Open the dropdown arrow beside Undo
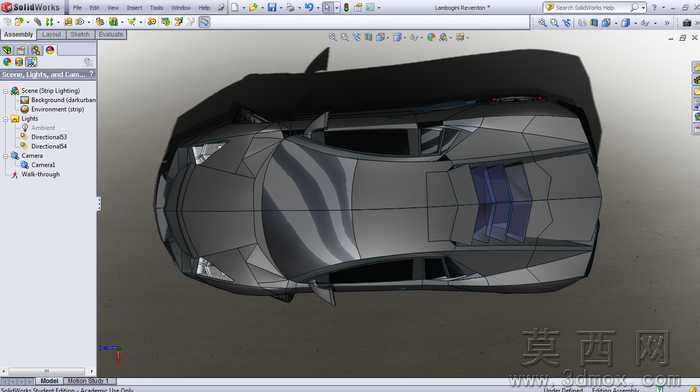Image resolution: width=700 pixels, height=392 pixels. pos(317,8)
